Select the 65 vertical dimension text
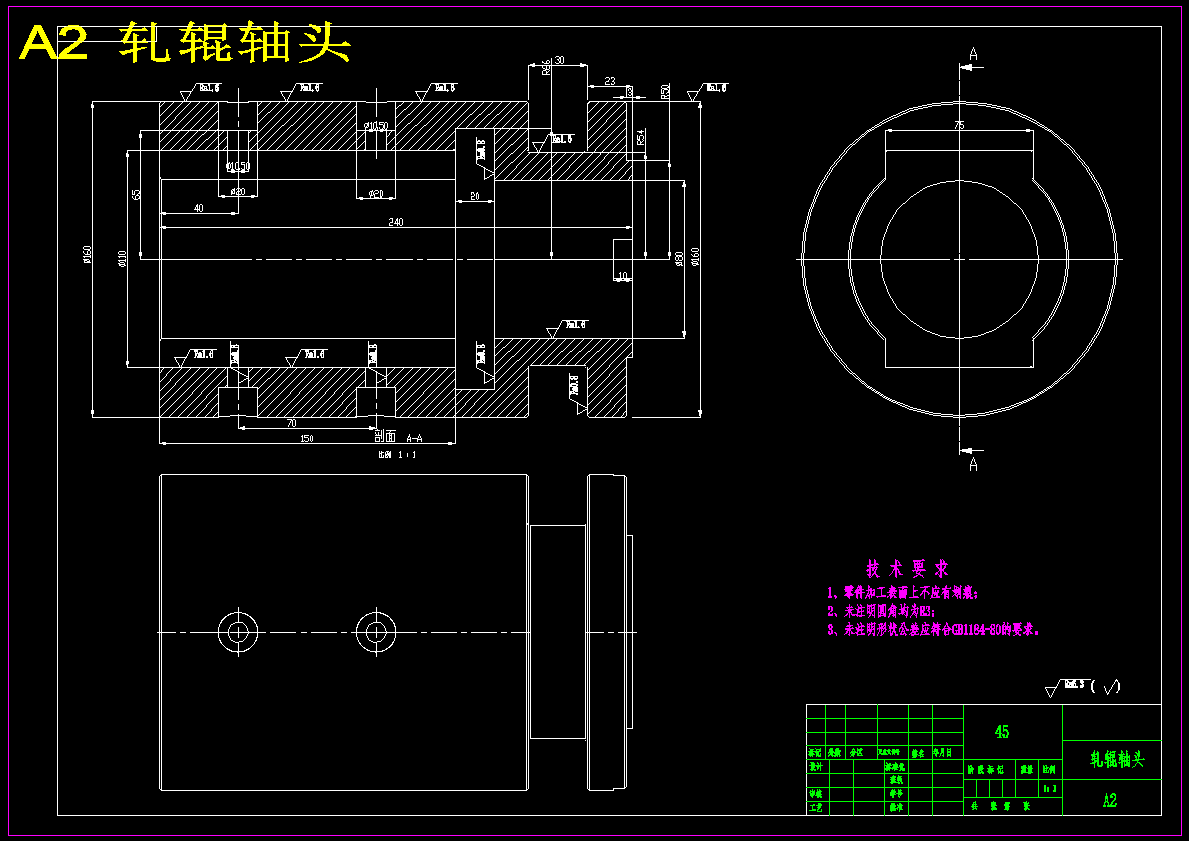This screenshot has width=1189, height=841. 136,194
